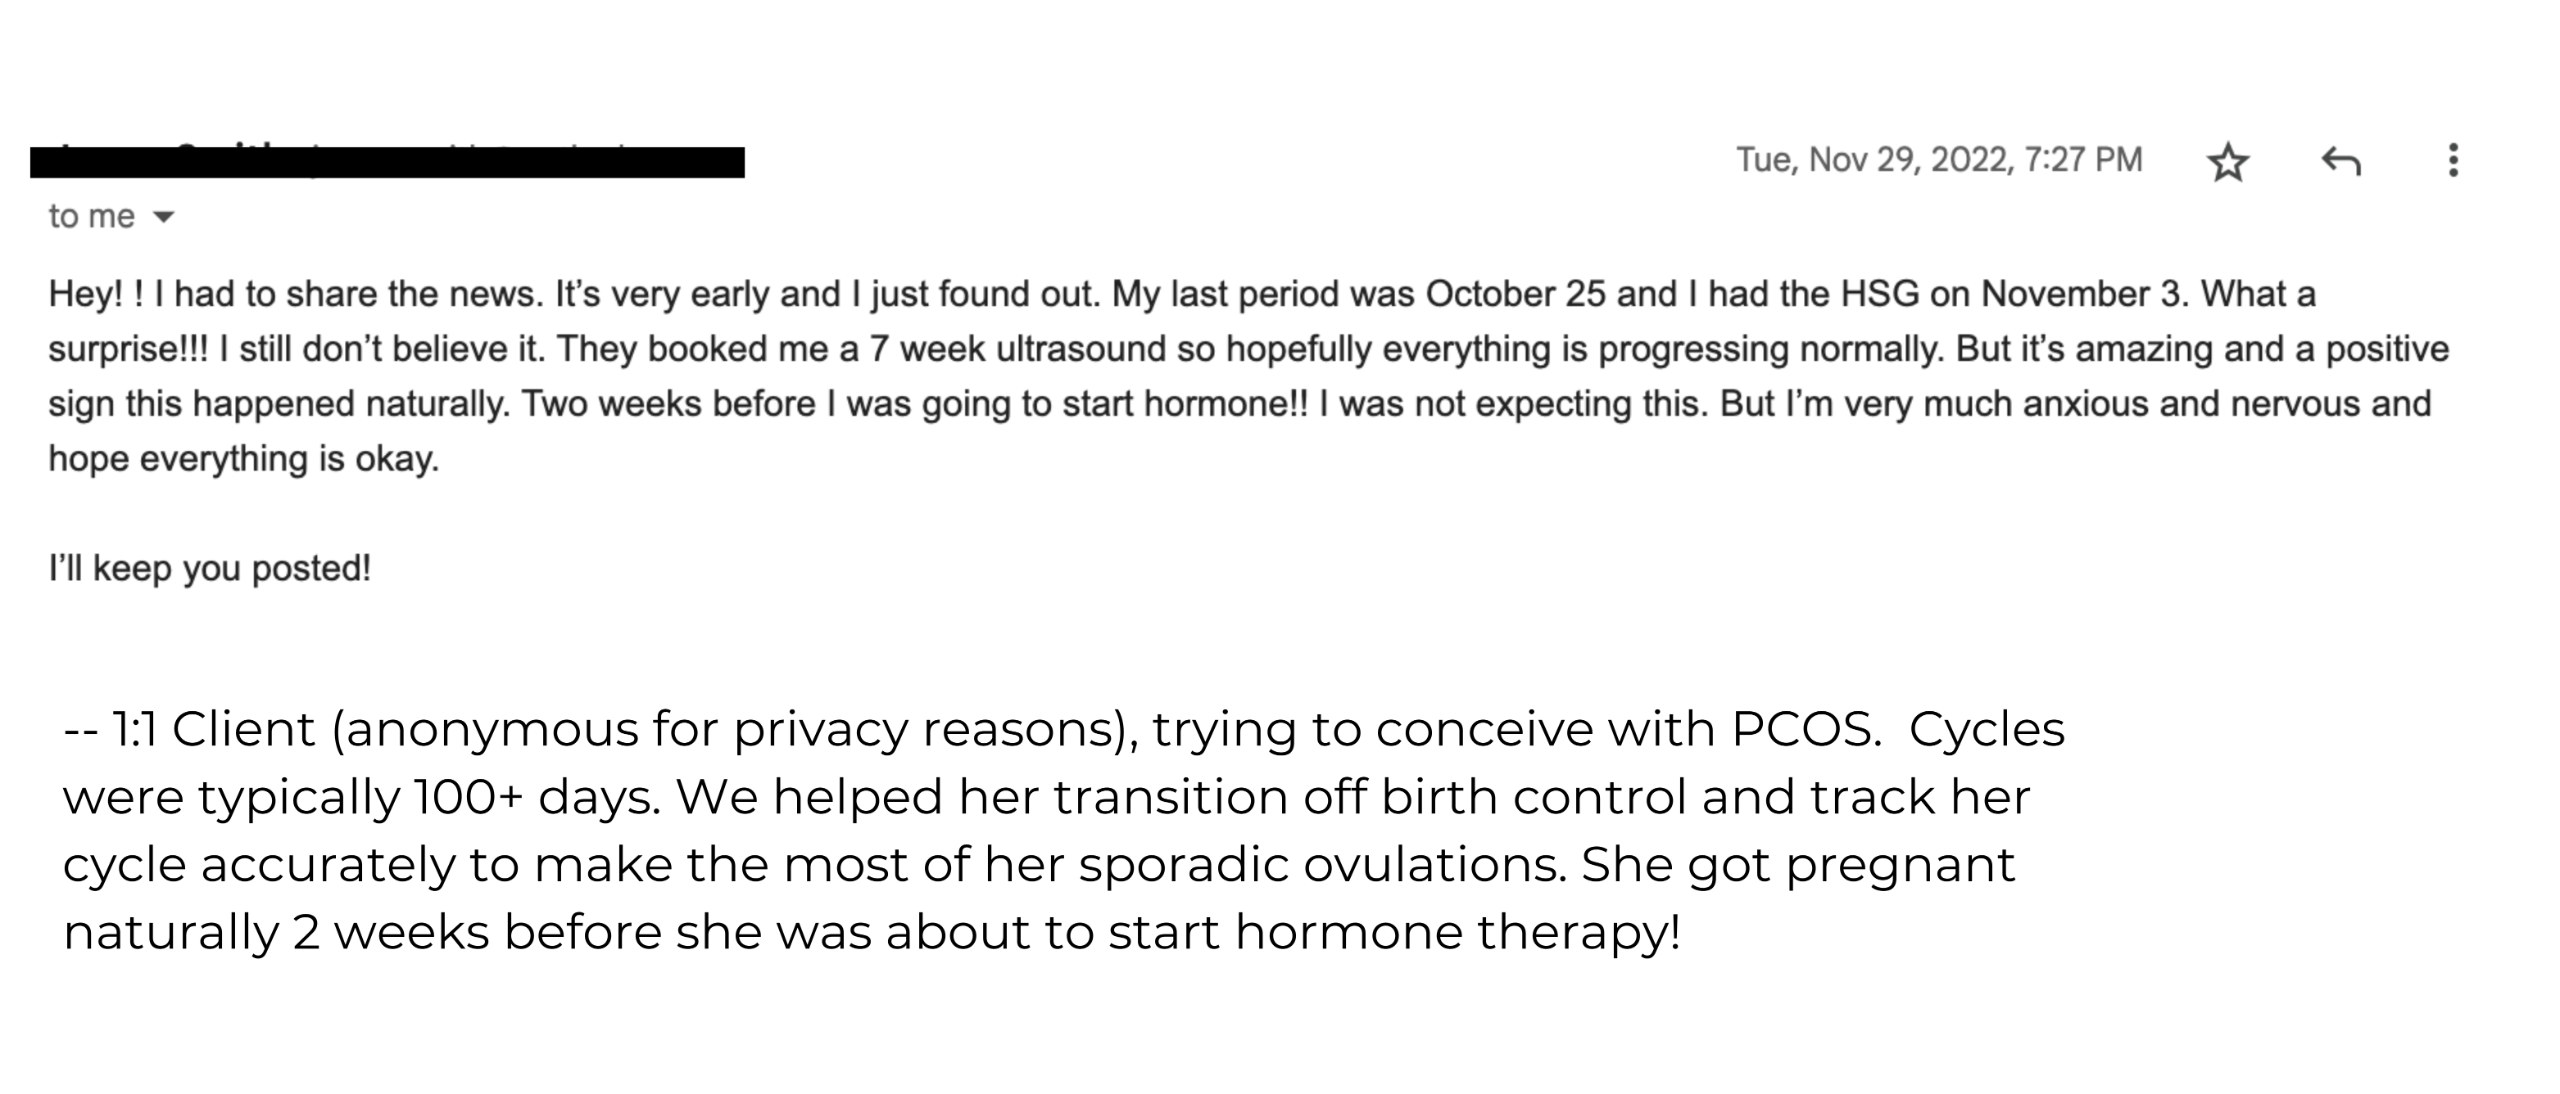2560x1094 pixels.
Task: Click 'hormone therapy!' ending the caption
Action: pyautogui.click(x=1457, y=933)
